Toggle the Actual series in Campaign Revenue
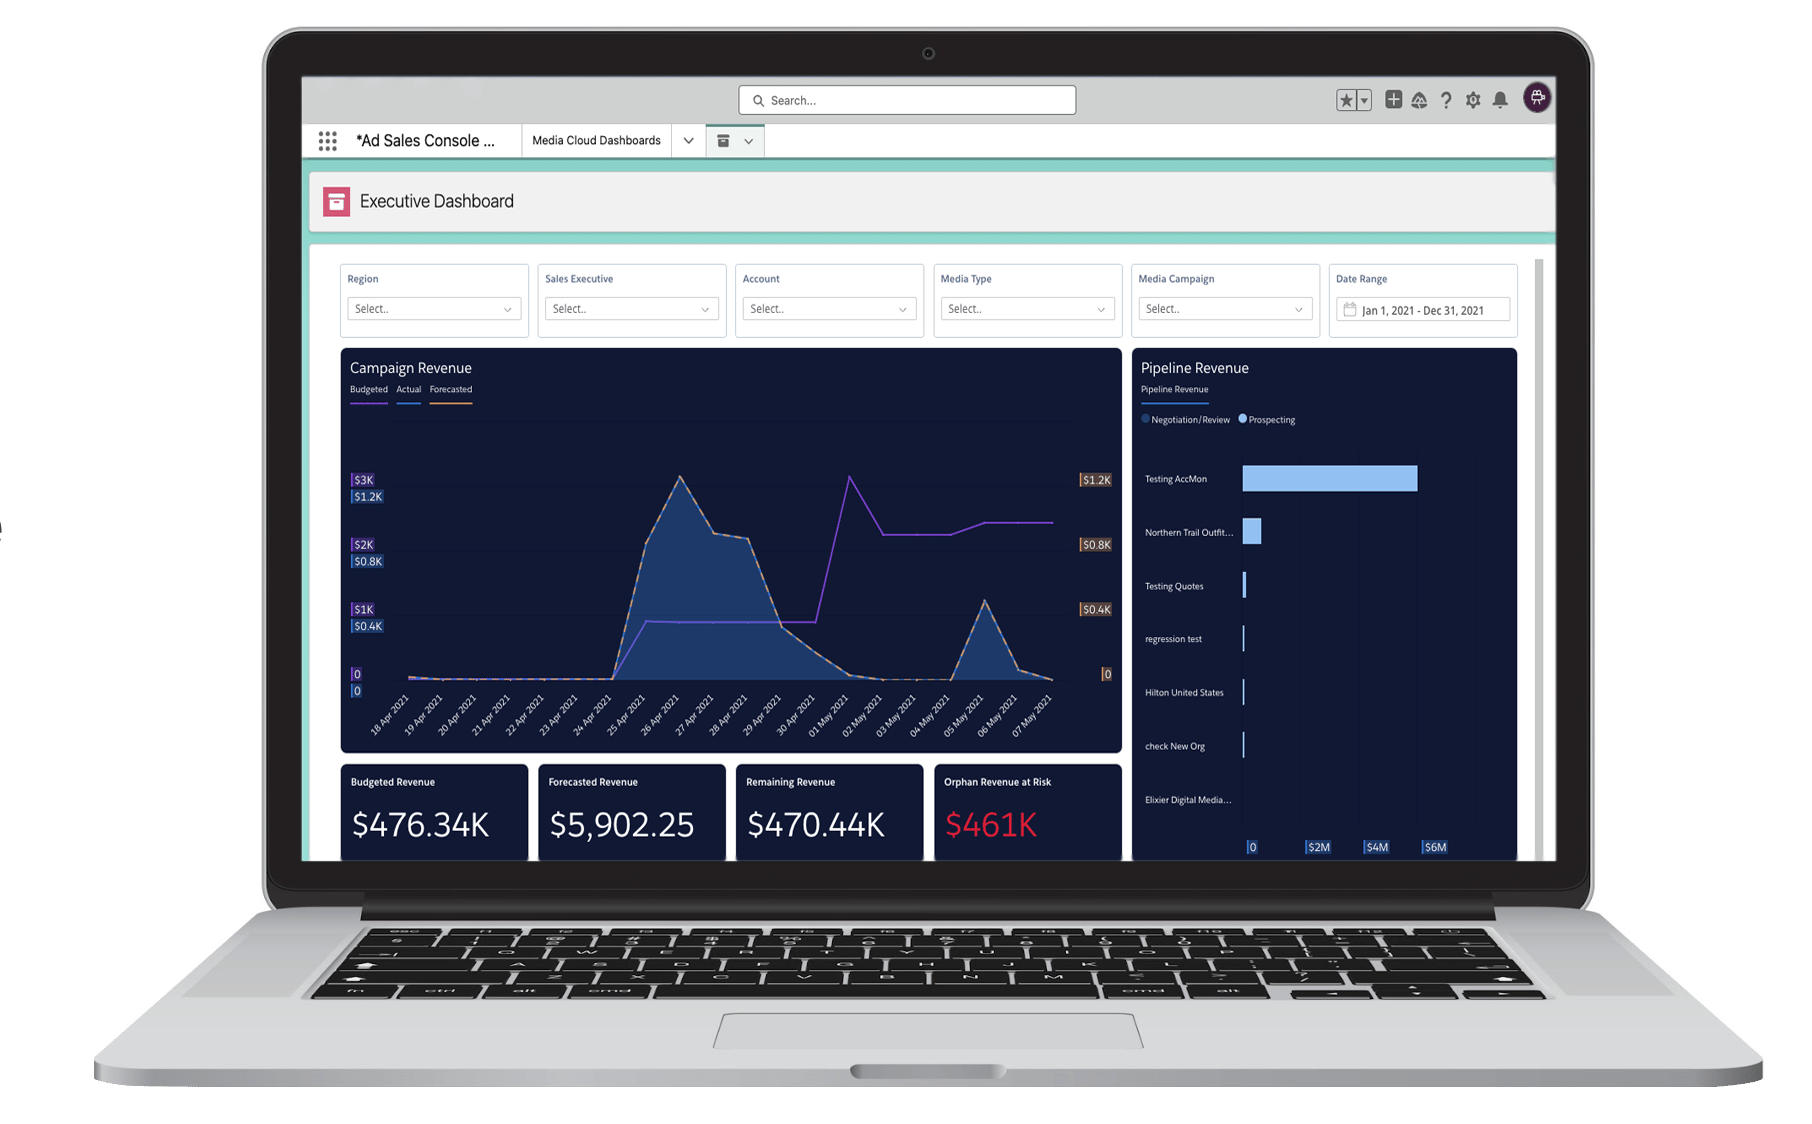The width and height of the screenshot is (1812, 1124). tap(408, 390)
